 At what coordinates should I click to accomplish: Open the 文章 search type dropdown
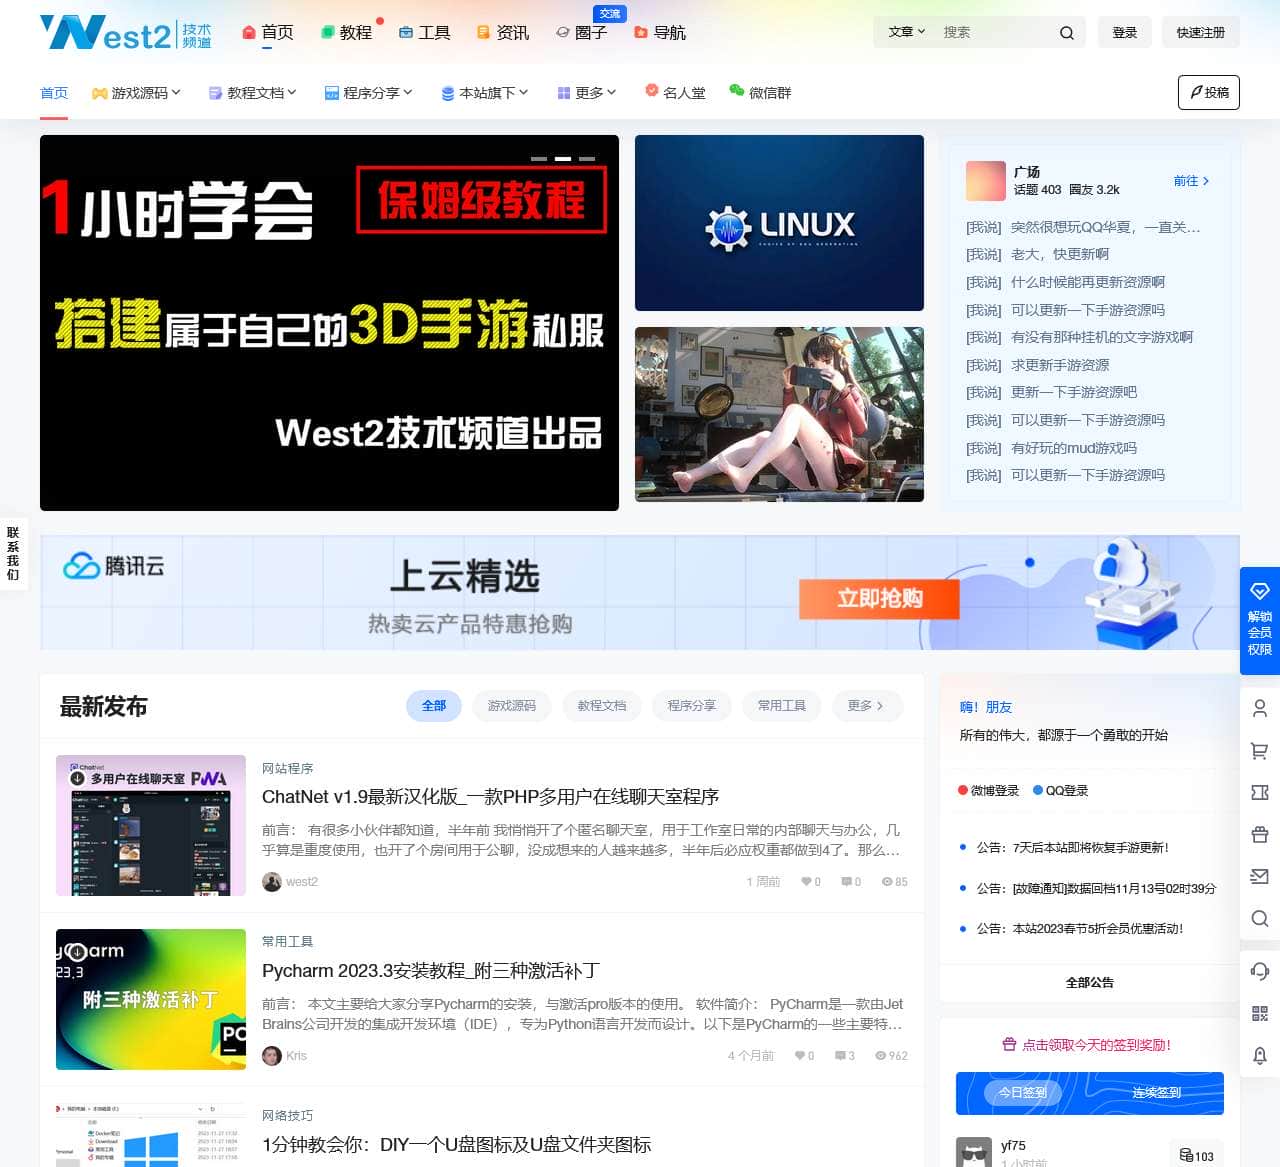[907, 32]
